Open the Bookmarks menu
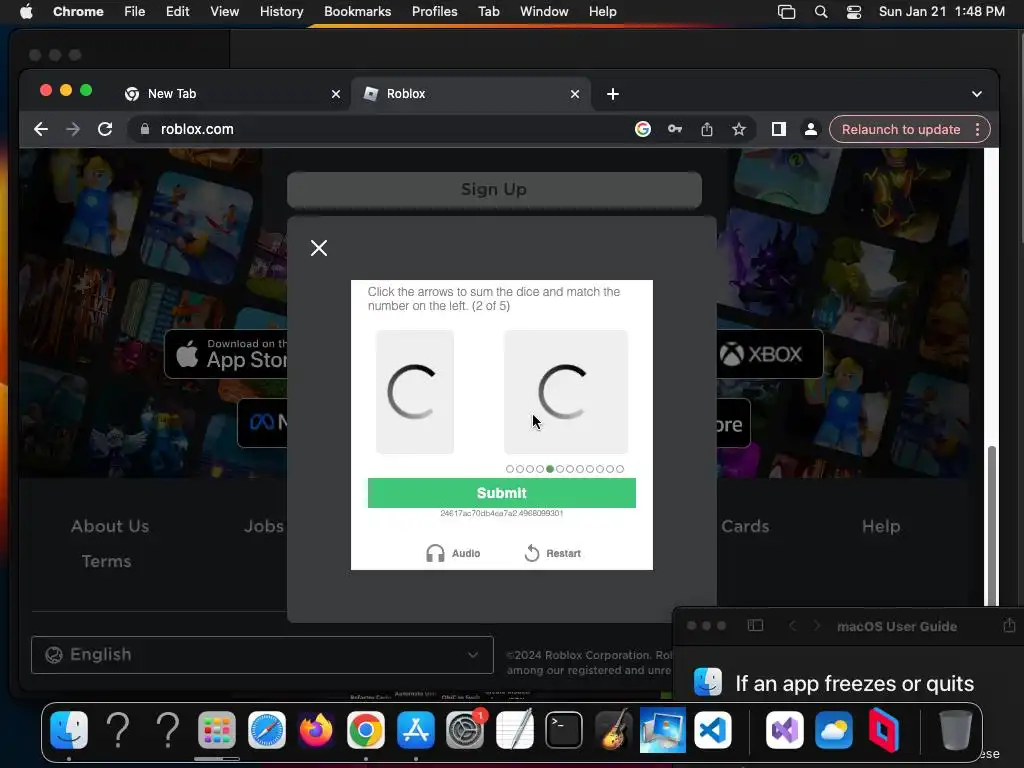 (357, 11)
